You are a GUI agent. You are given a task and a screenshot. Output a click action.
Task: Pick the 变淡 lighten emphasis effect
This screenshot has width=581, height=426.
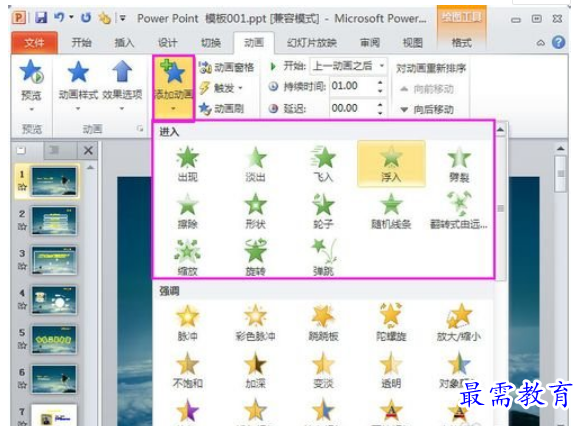pyautogui.click(x=323, y=370)
